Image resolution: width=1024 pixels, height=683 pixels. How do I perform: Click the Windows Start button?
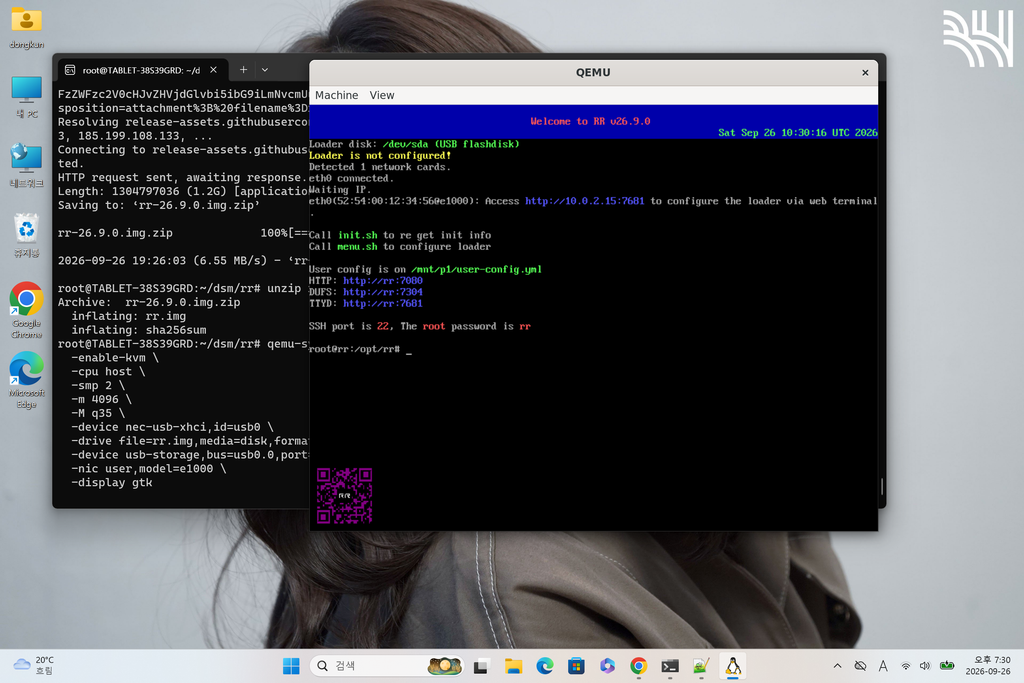point(291,665)
